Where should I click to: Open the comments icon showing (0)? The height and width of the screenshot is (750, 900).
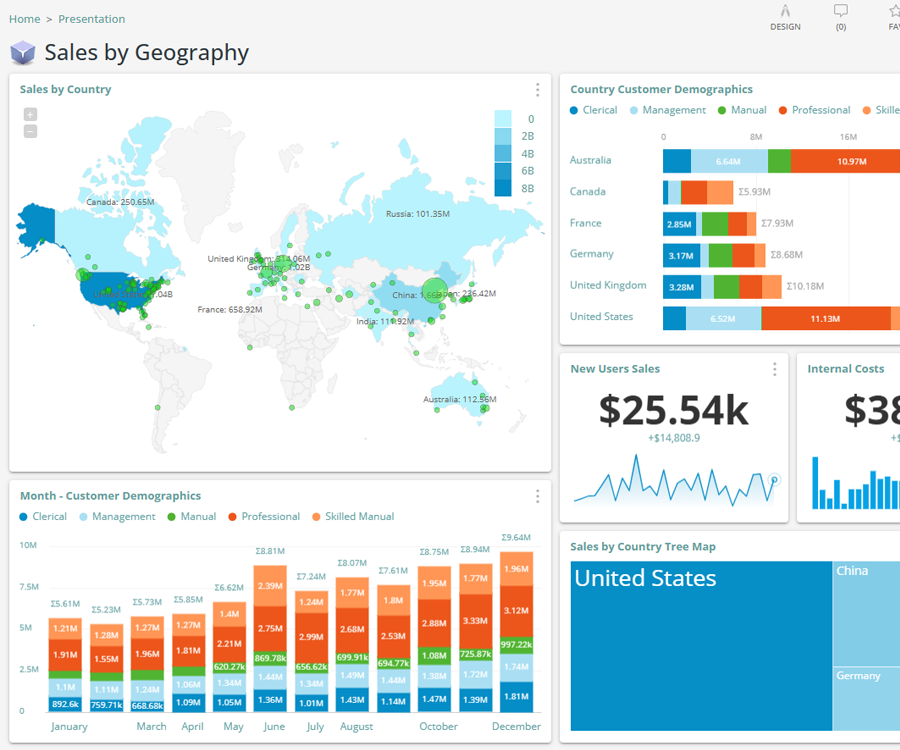click(x=840, y=11)
